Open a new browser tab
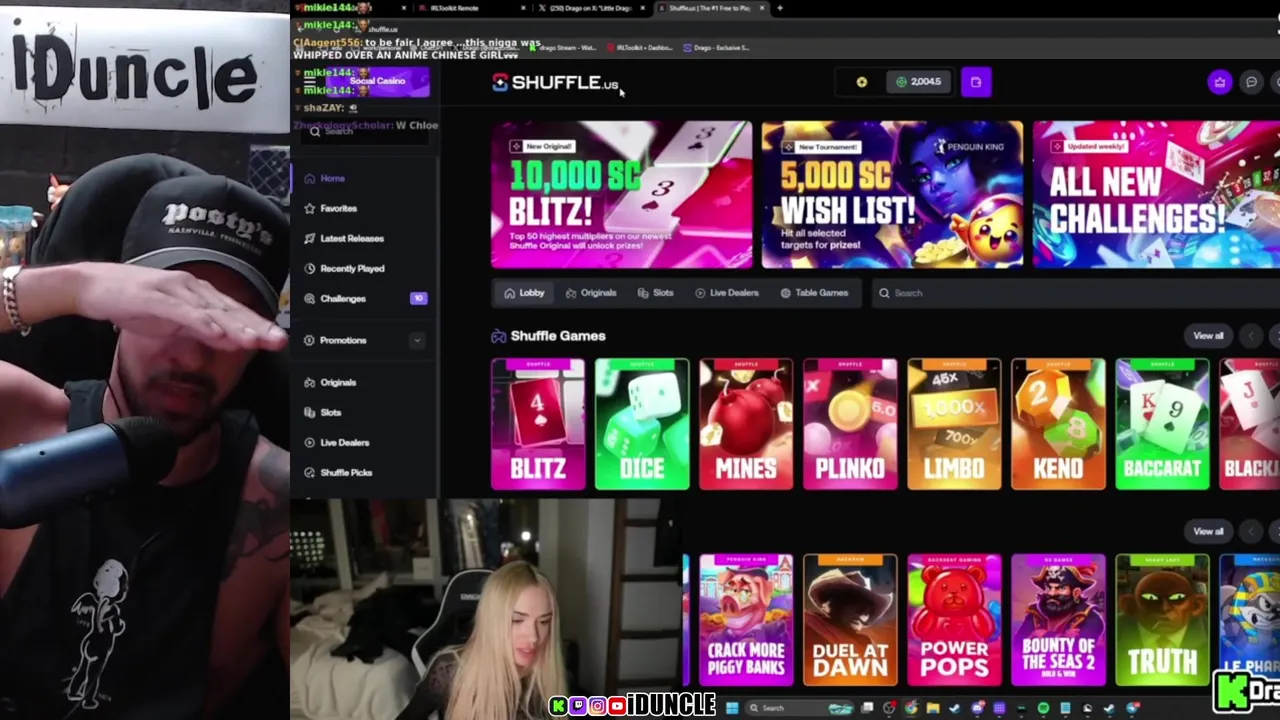Image resolution: width=1280 pixels, height=720 pixels. pyautogui.click(x=780, y=8)
